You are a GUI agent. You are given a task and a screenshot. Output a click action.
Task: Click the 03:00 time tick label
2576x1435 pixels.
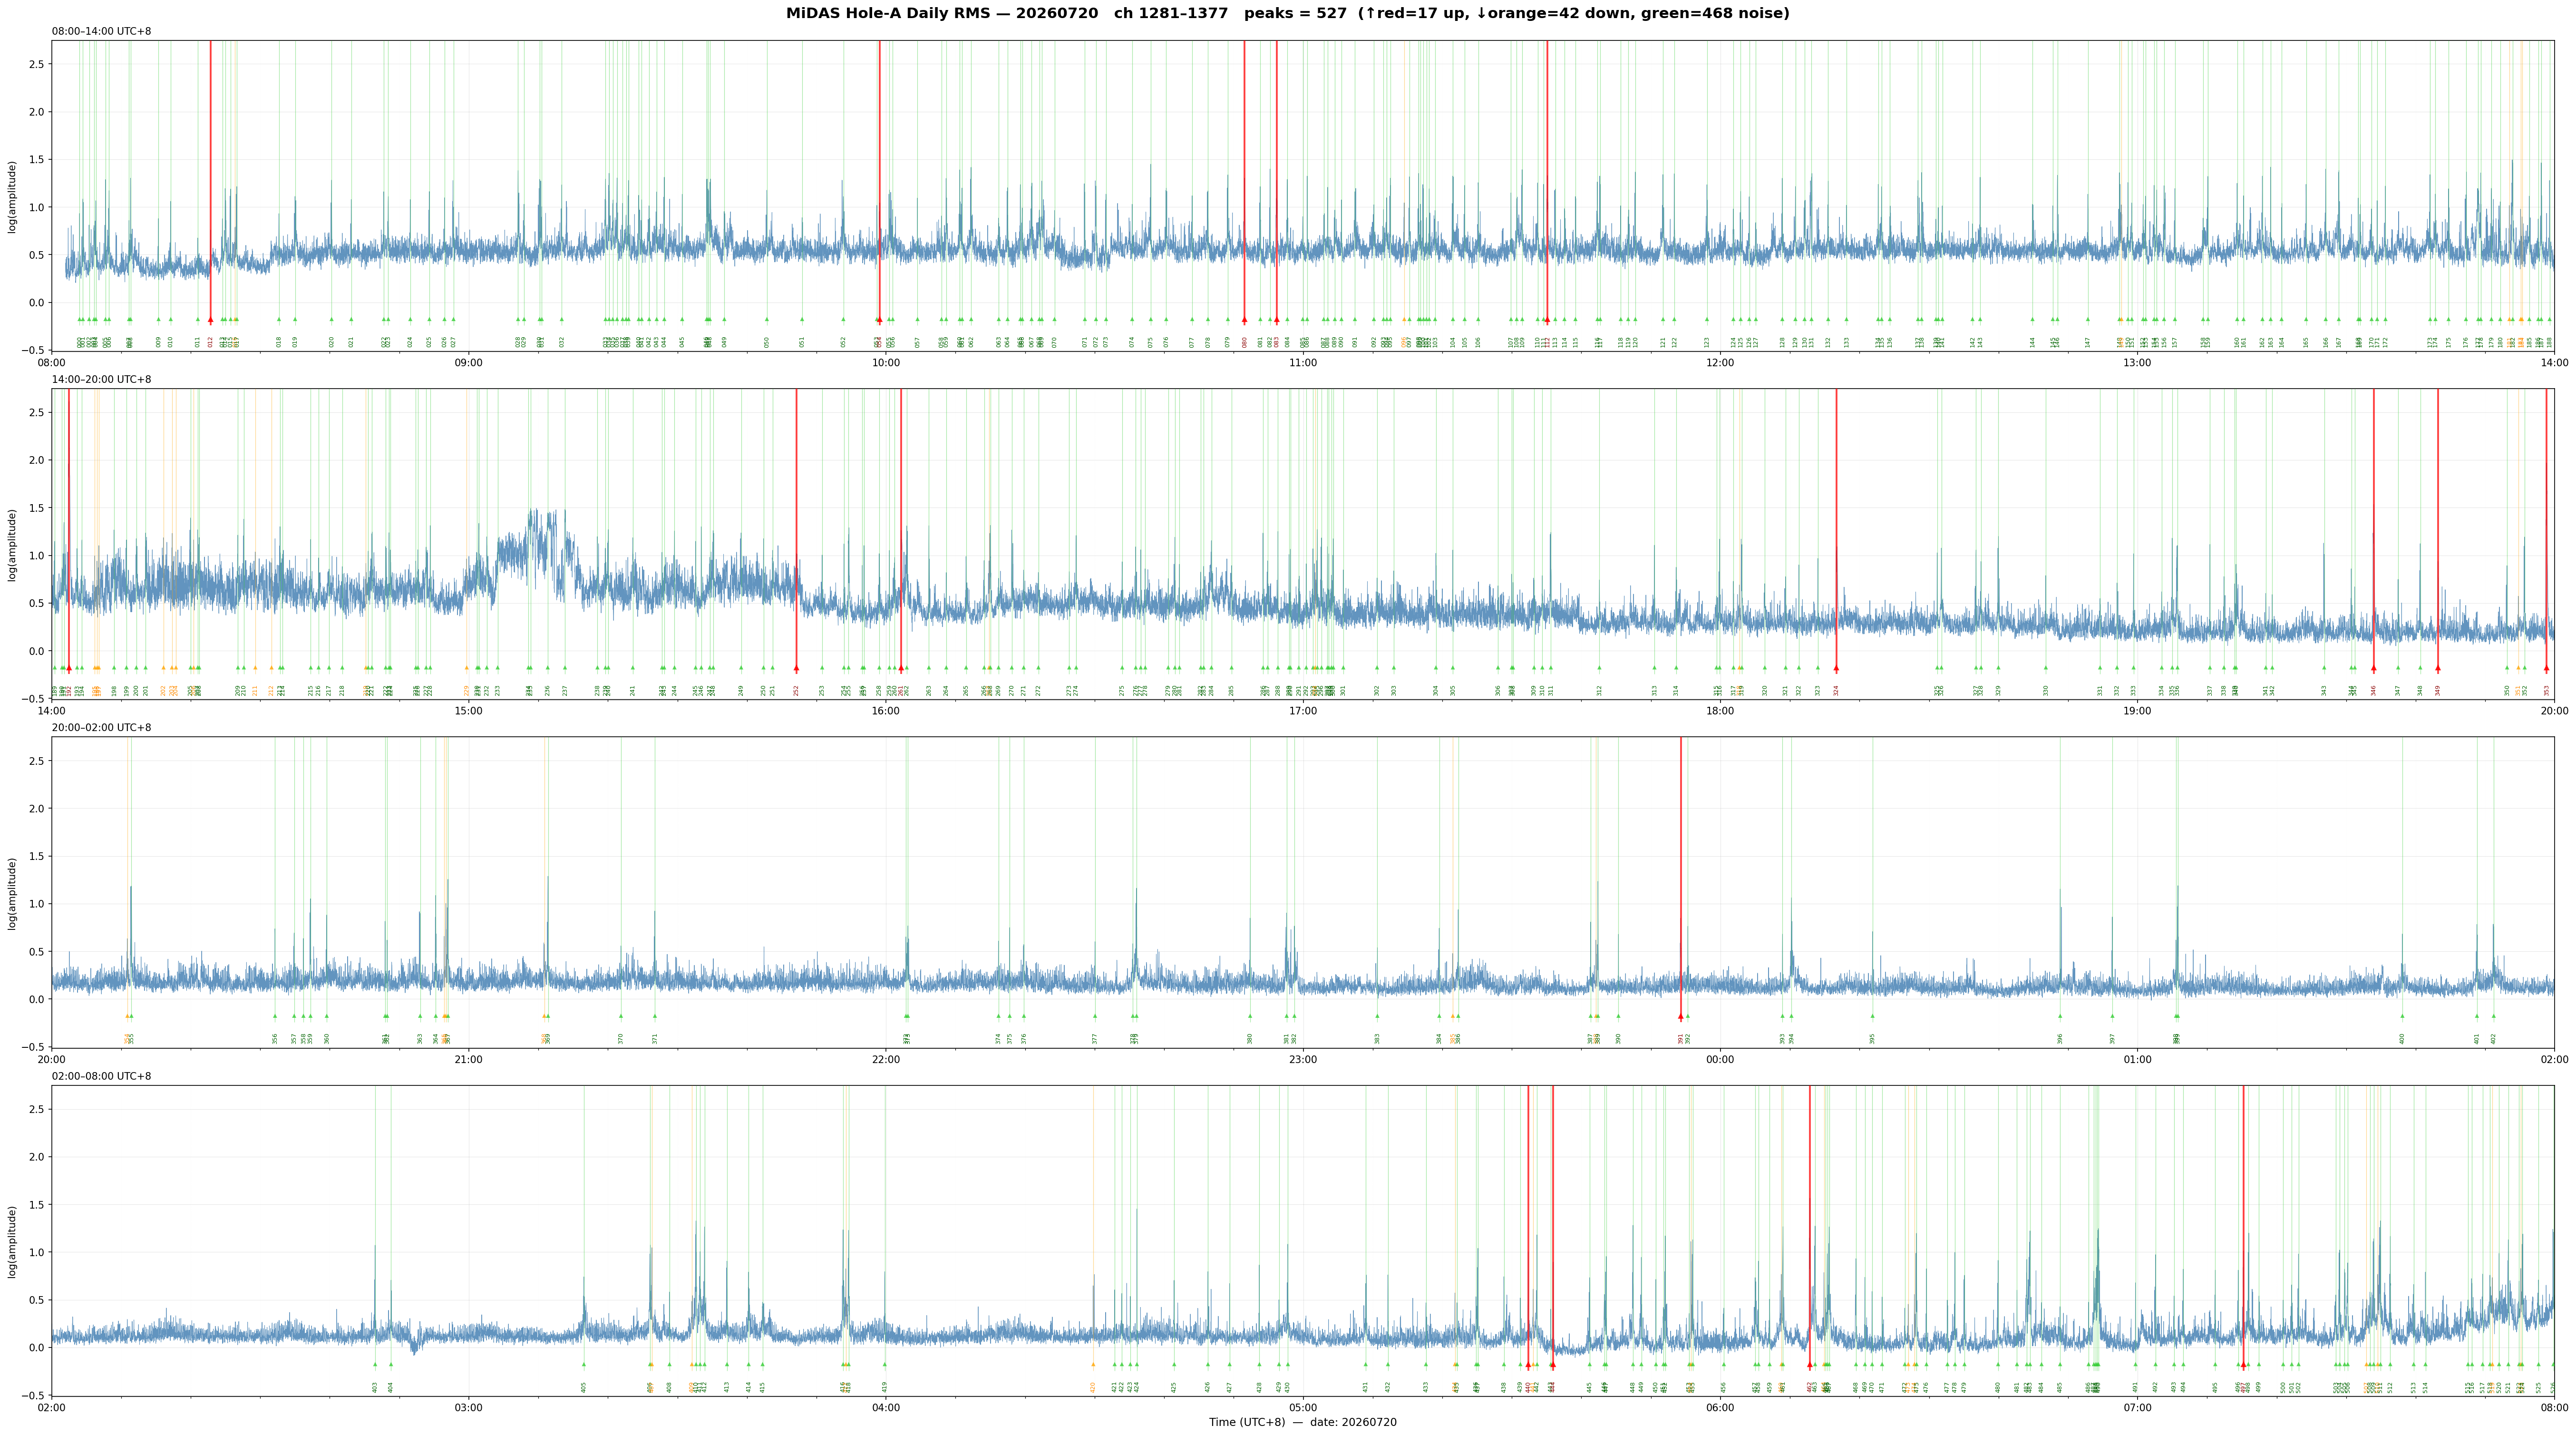[469, 1408]
